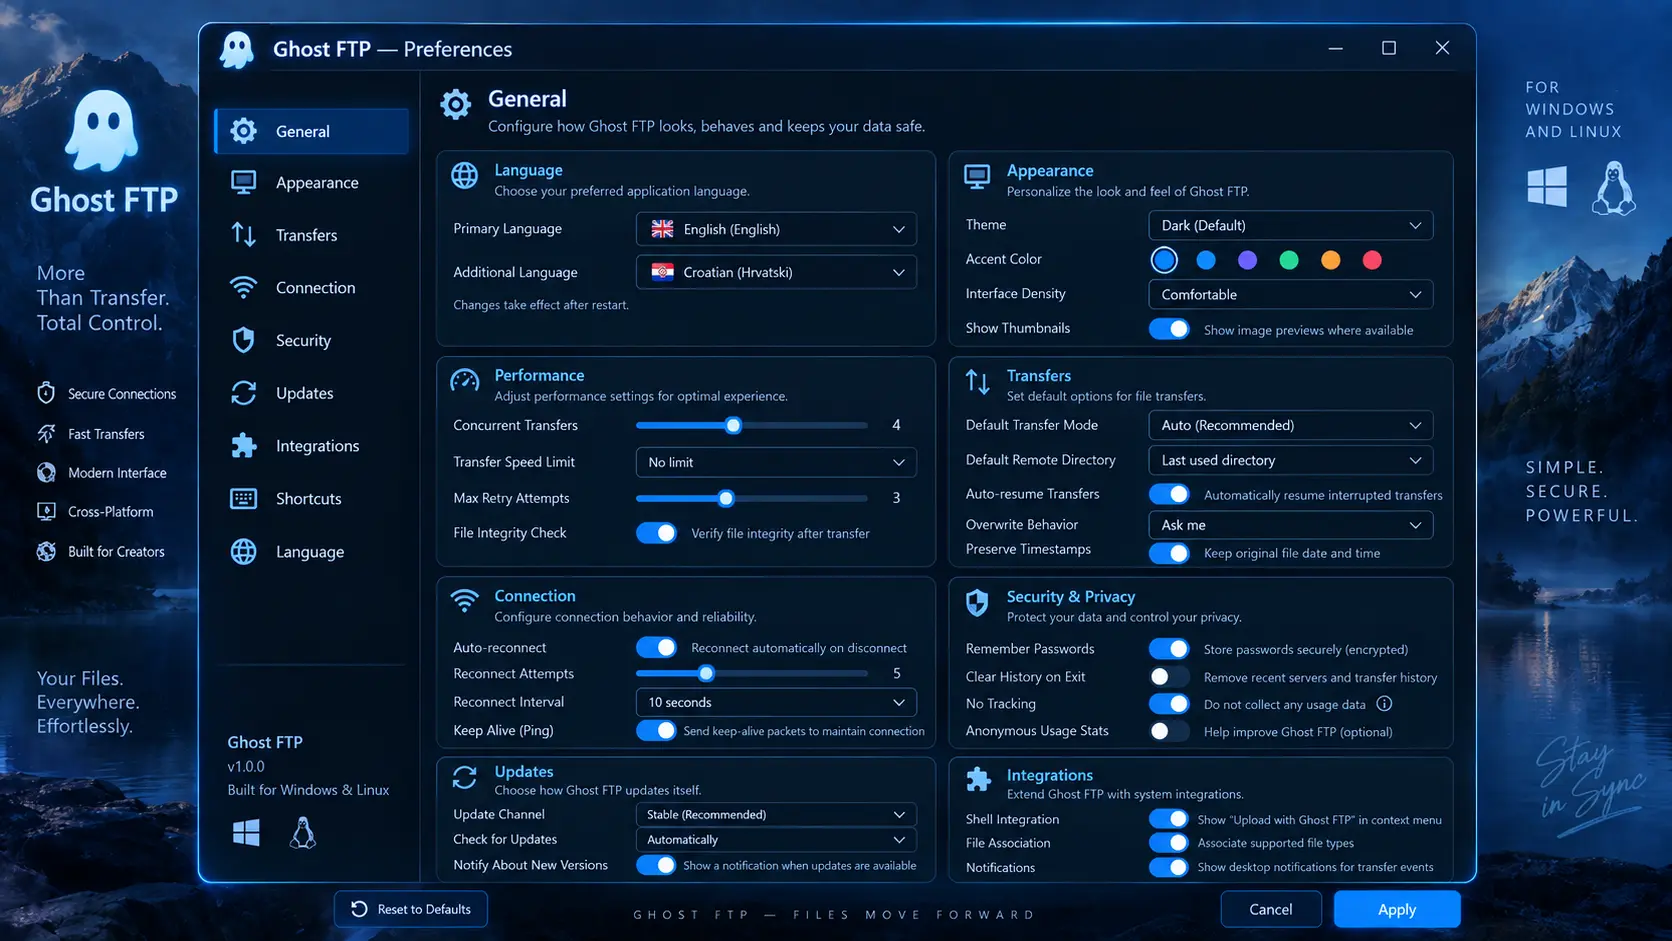Switch to the Appearance sidebar tab
The height and width of the screenshot is (941, 1672).
click(x=312, y=183)
